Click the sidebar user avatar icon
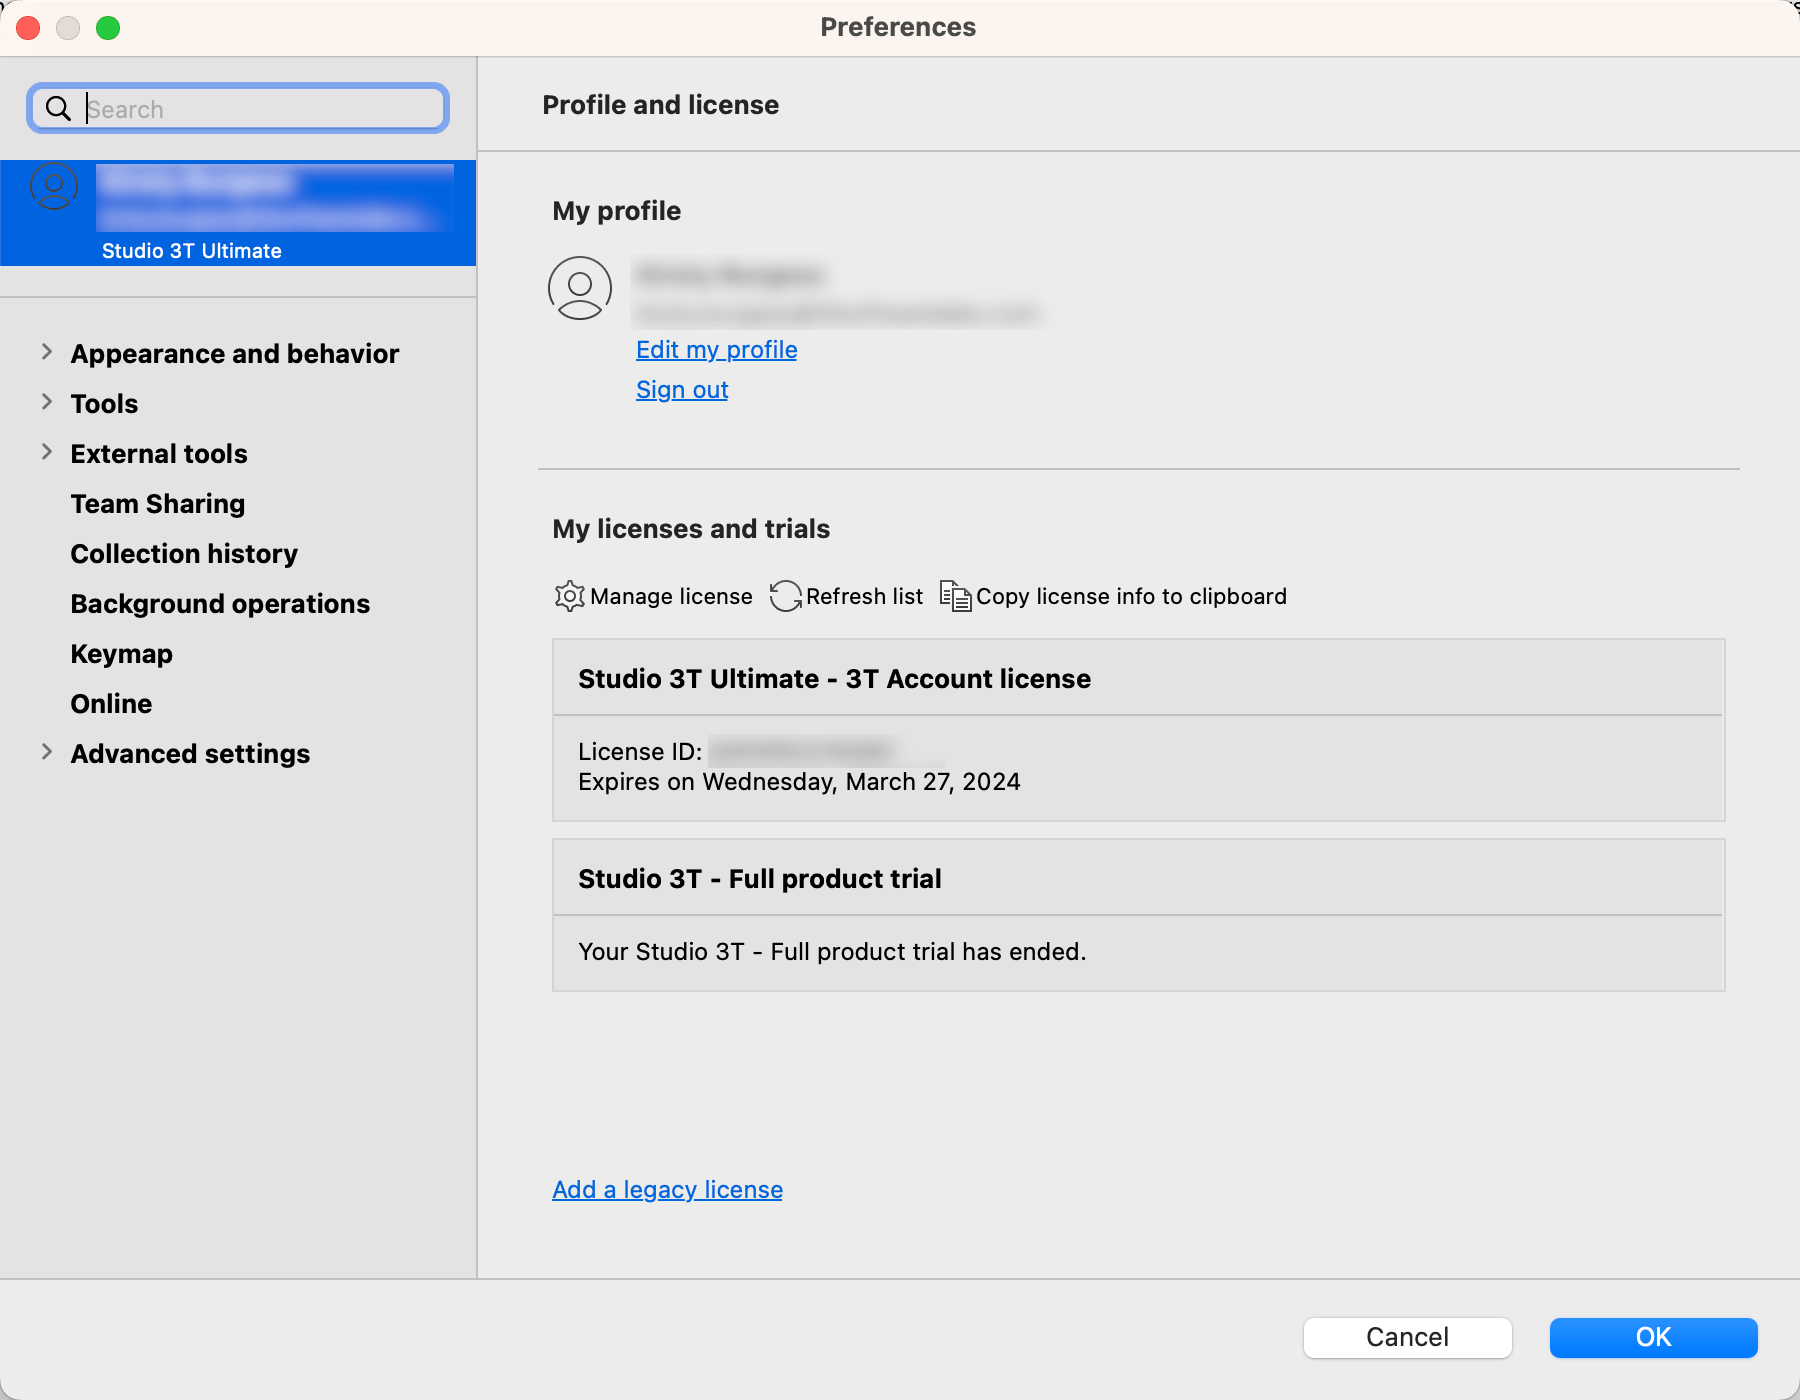The image size is (1800, 1400). point(54,186)
